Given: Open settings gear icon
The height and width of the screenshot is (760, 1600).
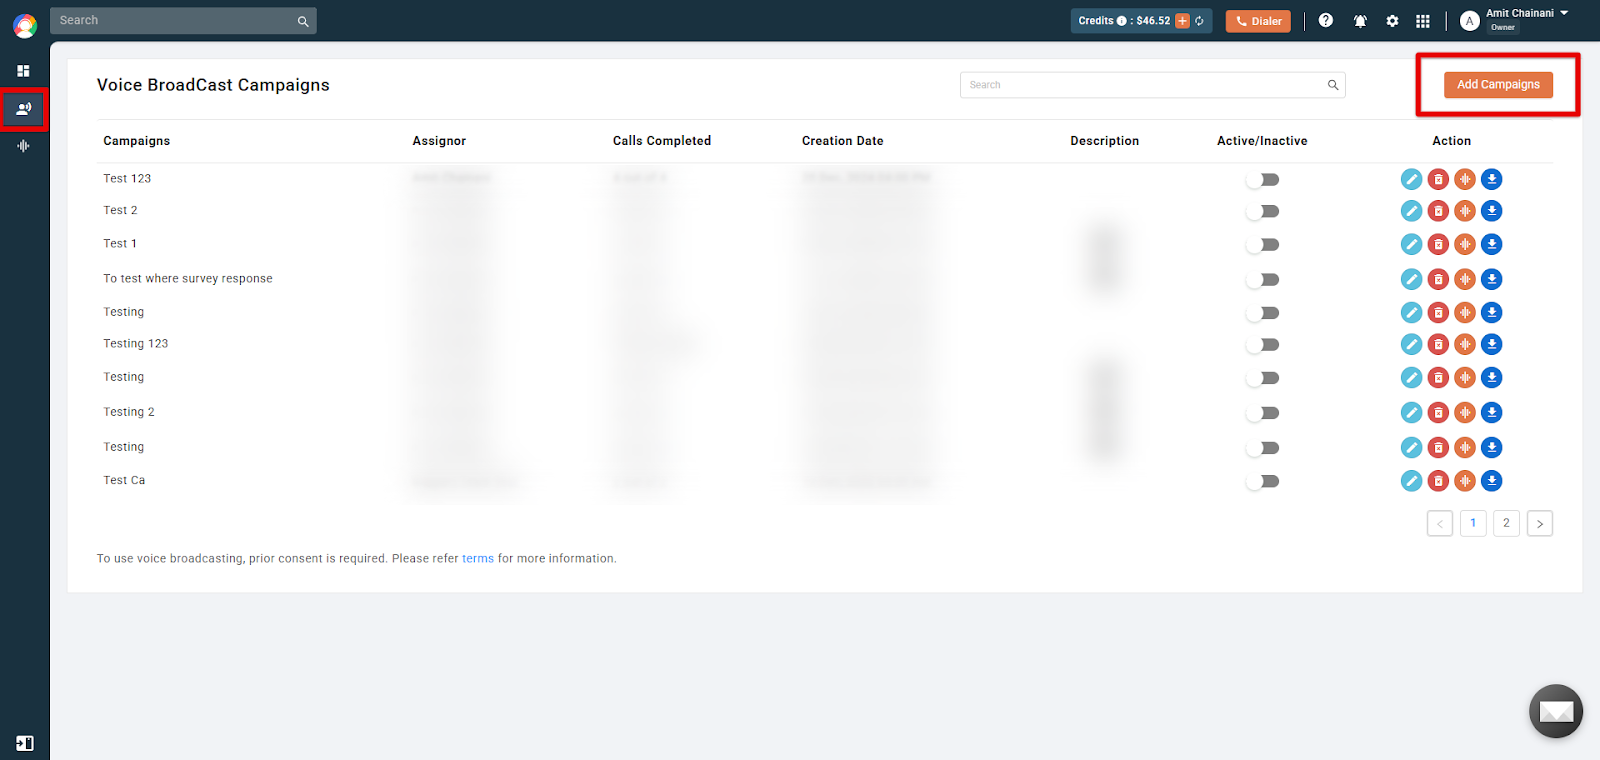Looking at the screenshot, I should (x=1392, y=21).
